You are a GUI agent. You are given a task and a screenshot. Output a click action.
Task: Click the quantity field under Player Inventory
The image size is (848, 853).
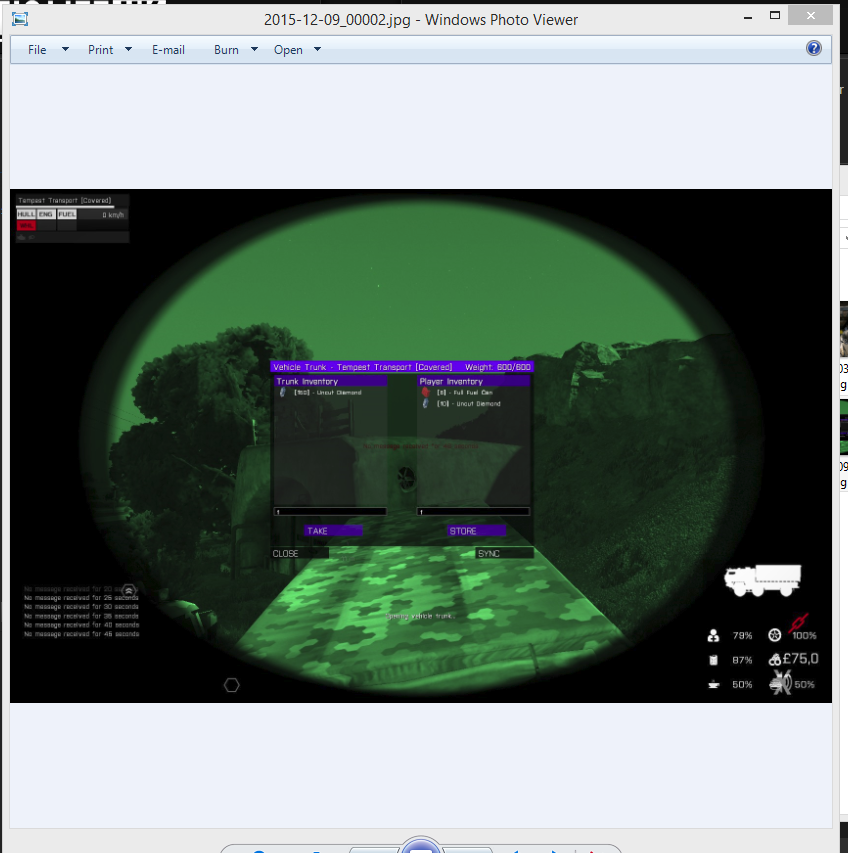tap(473, 511)
